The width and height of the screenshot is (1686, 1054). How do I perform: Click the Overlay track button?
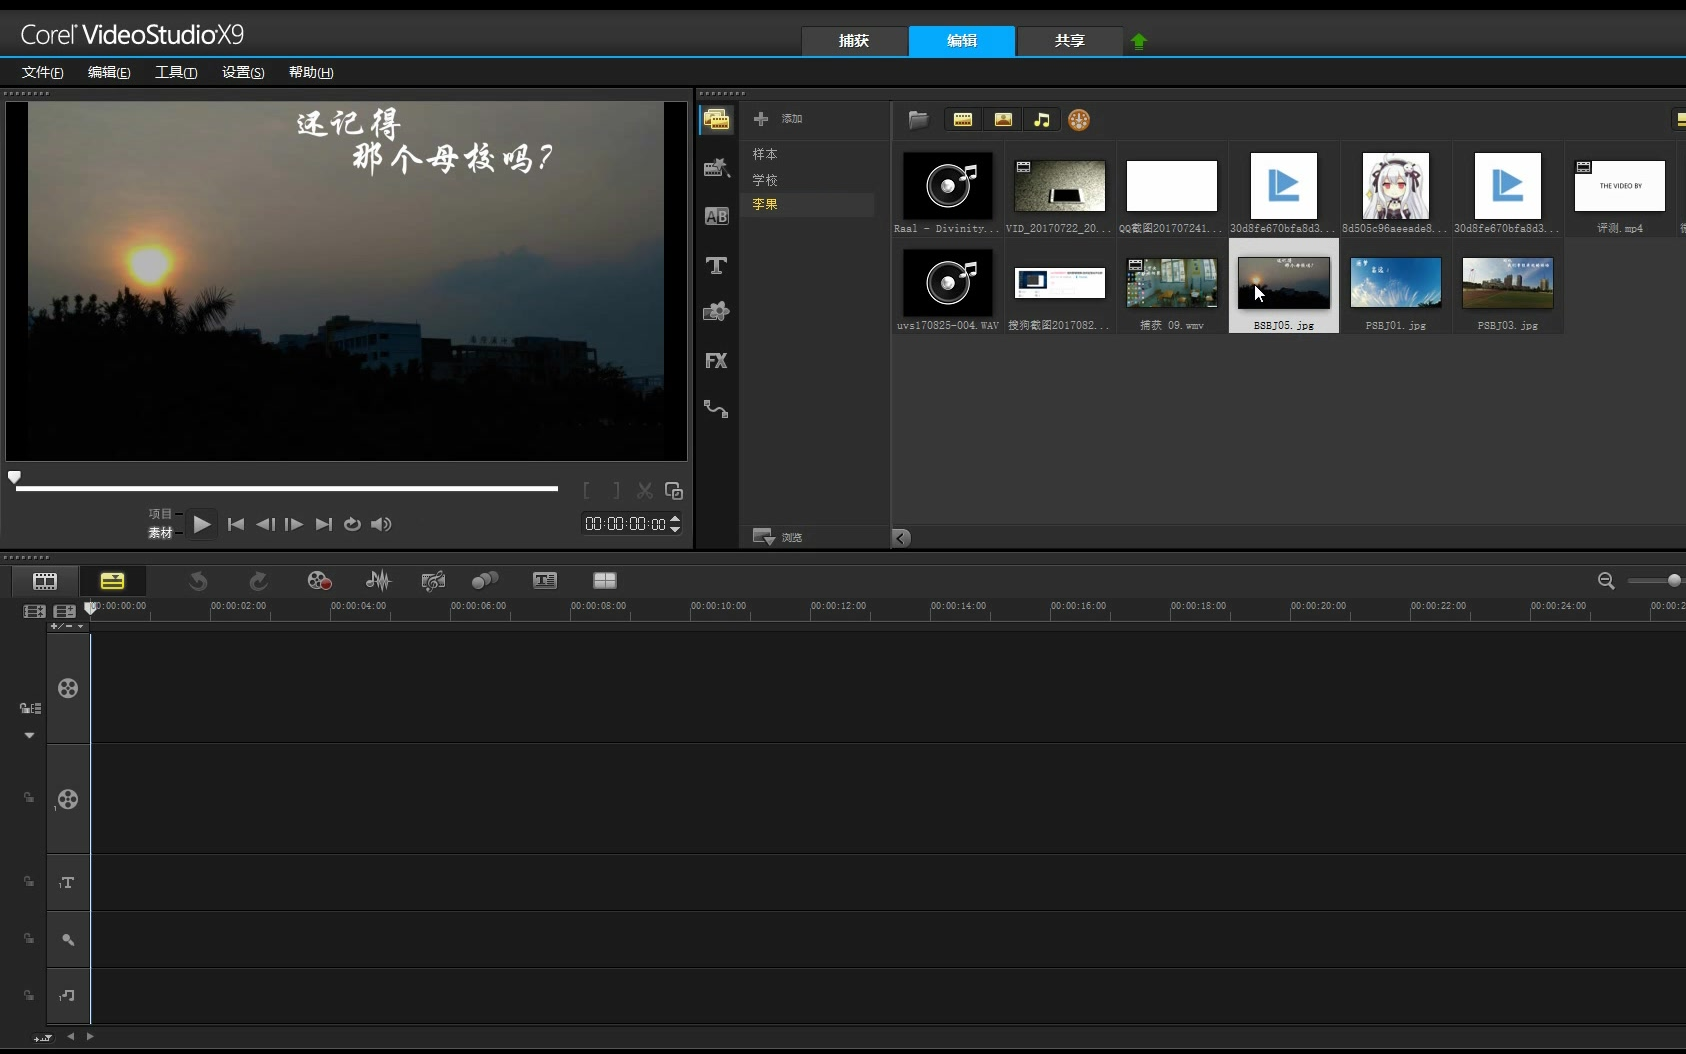68,799
